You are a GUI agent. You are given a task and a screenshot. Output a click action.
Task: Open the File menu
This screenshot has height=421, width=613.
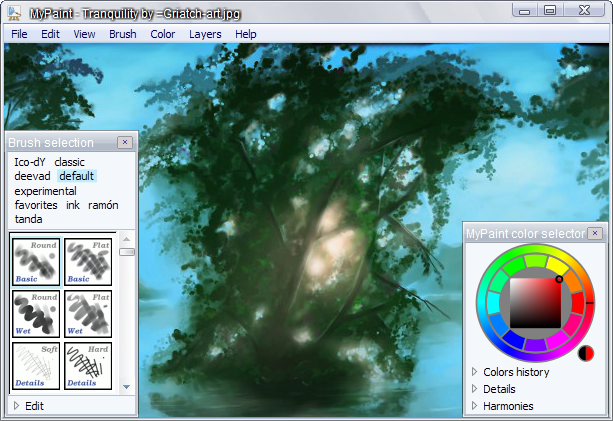19,34
